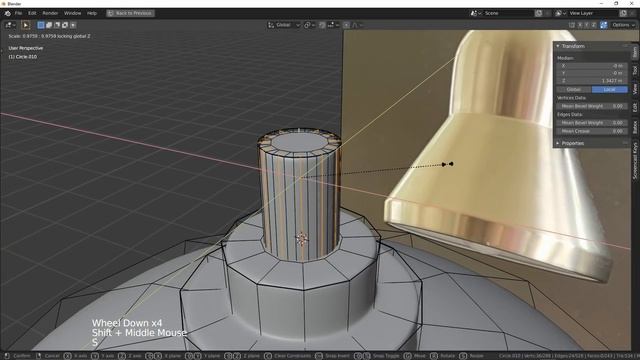Click the '(1) Circle.010' object label
Screen dimensions: 640x360
22,56
